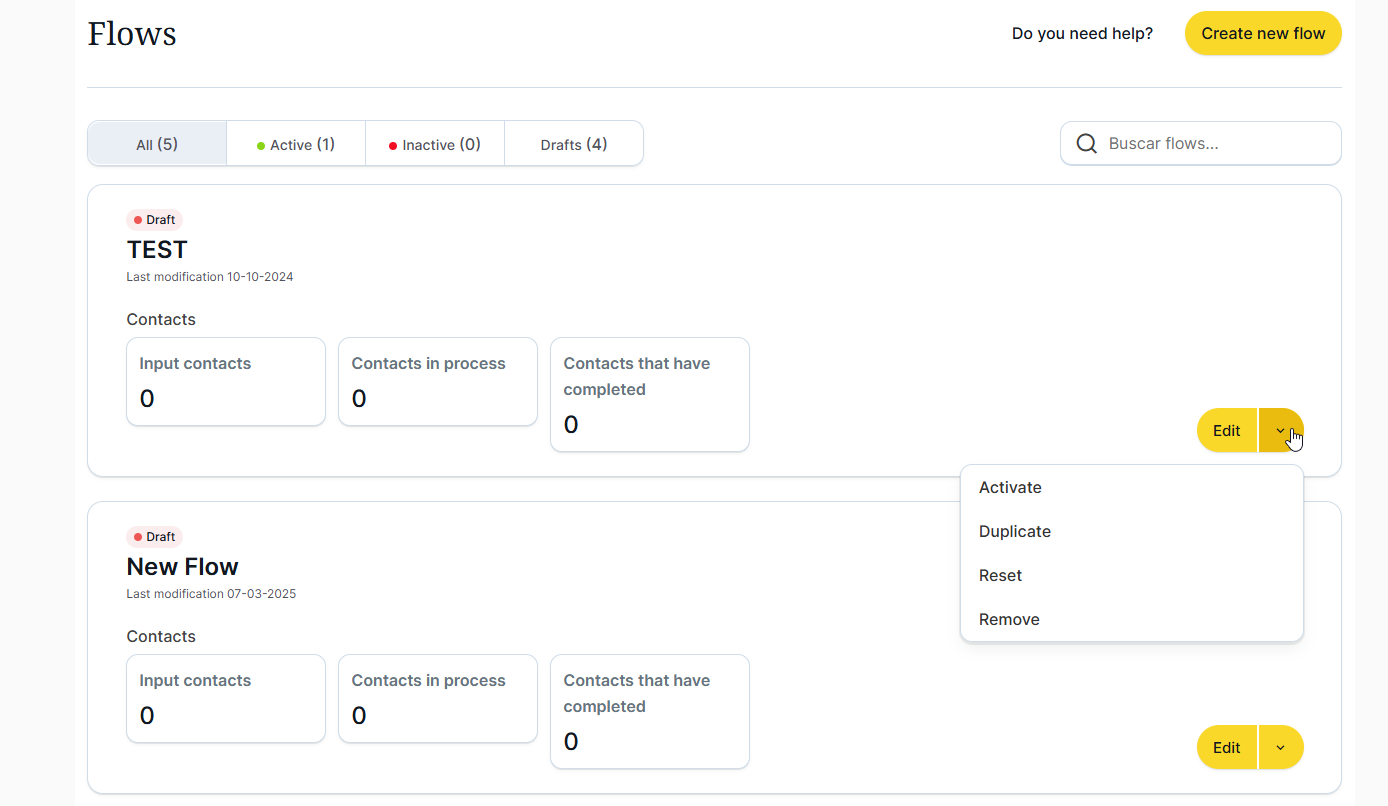
Task: Switch to the Inactive (0) tab
Action: 435,144
